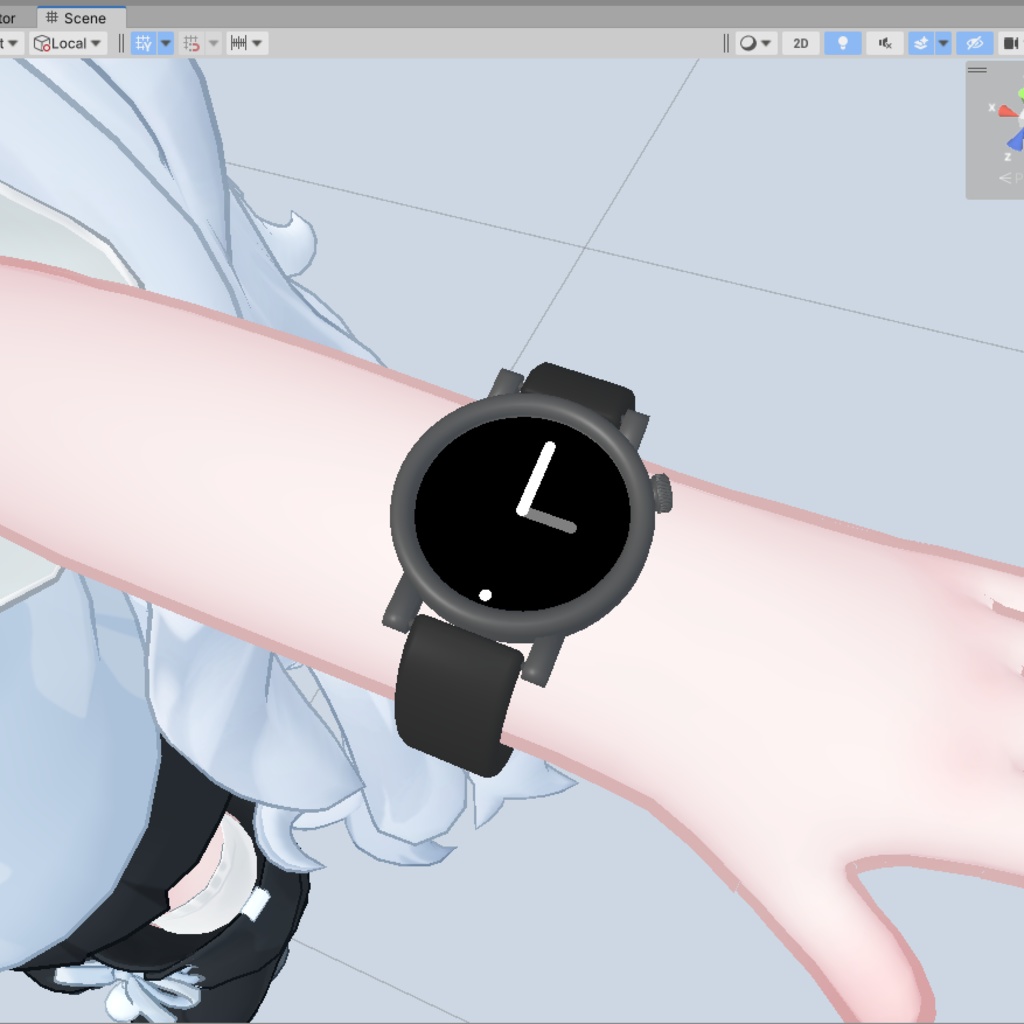The width and height of the screenshot is (1024, 1024).
Task: Click the handle orientation cube icon beside Local
Action: [42, 42]
